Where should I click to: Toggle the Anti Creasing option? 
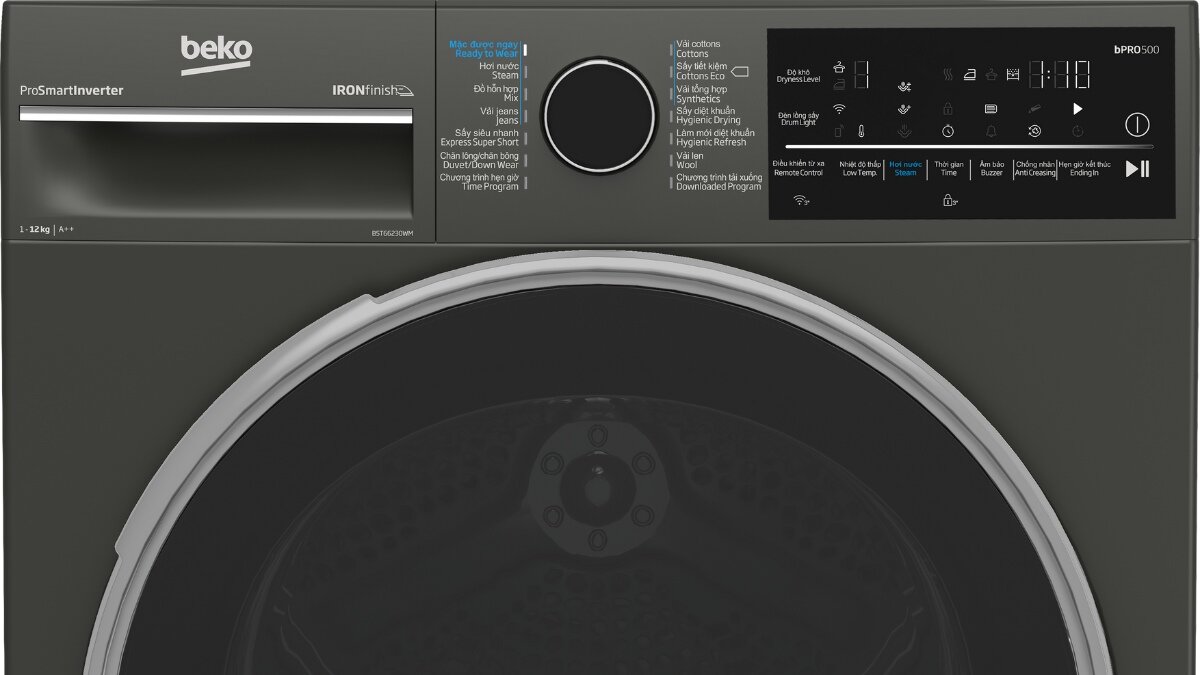pos(1035,168)
